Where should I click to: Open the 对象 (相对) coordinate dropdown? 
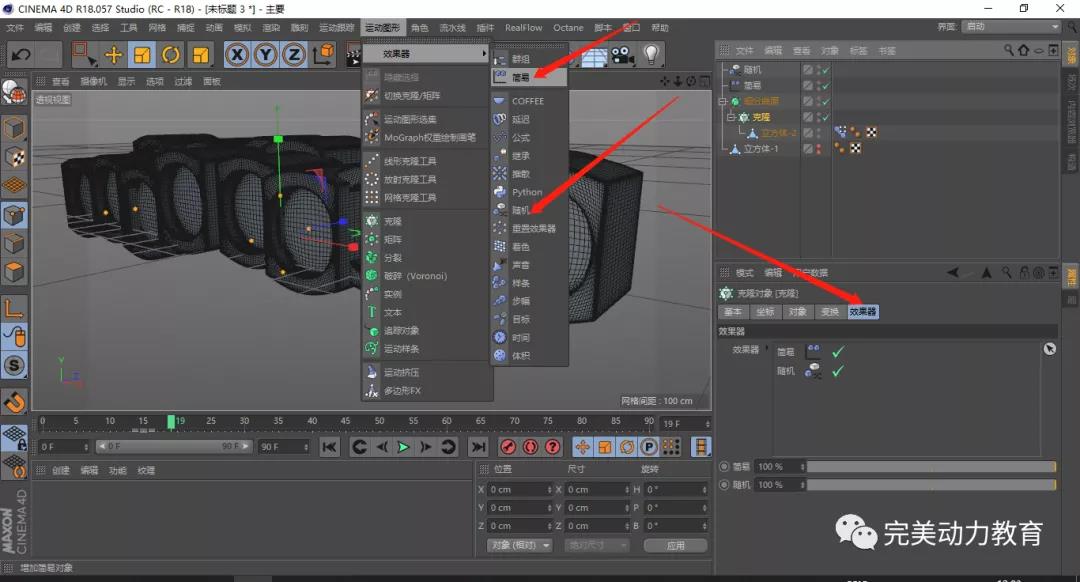(520, 545)
